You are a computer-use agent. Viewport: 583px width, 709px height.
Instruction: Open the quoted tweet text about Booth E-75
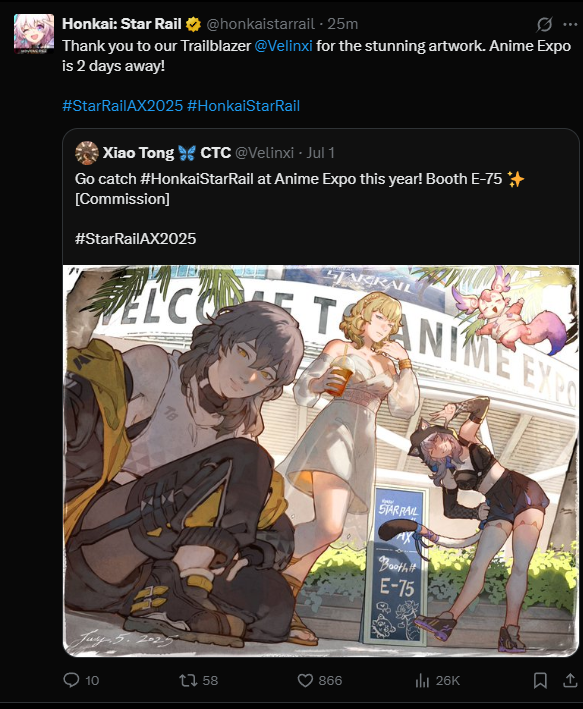pos(299,189)
